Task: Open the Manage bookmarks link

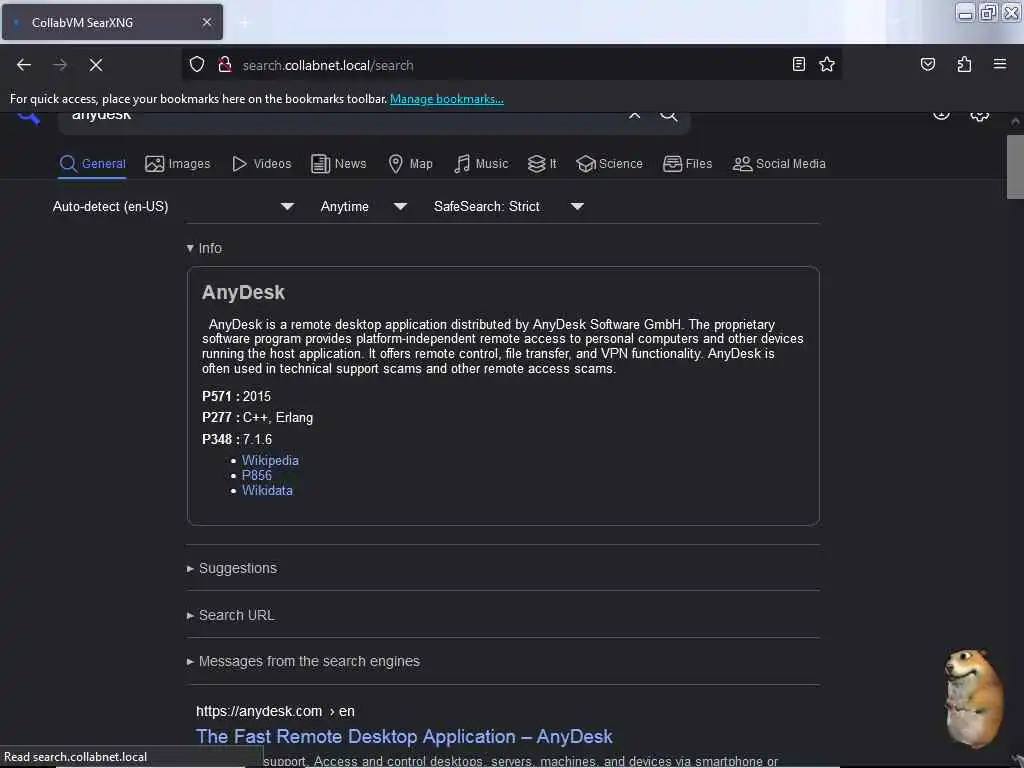Action: click(447, 99)
